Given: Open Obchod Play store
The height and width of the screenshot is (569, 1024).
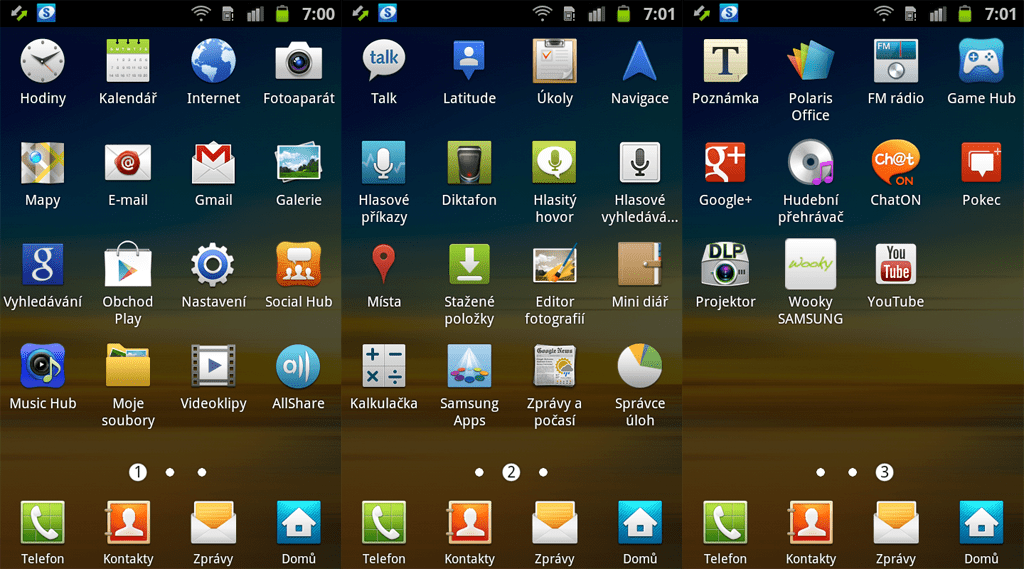Looking at the screenshot, I should (x=128, y=265).
